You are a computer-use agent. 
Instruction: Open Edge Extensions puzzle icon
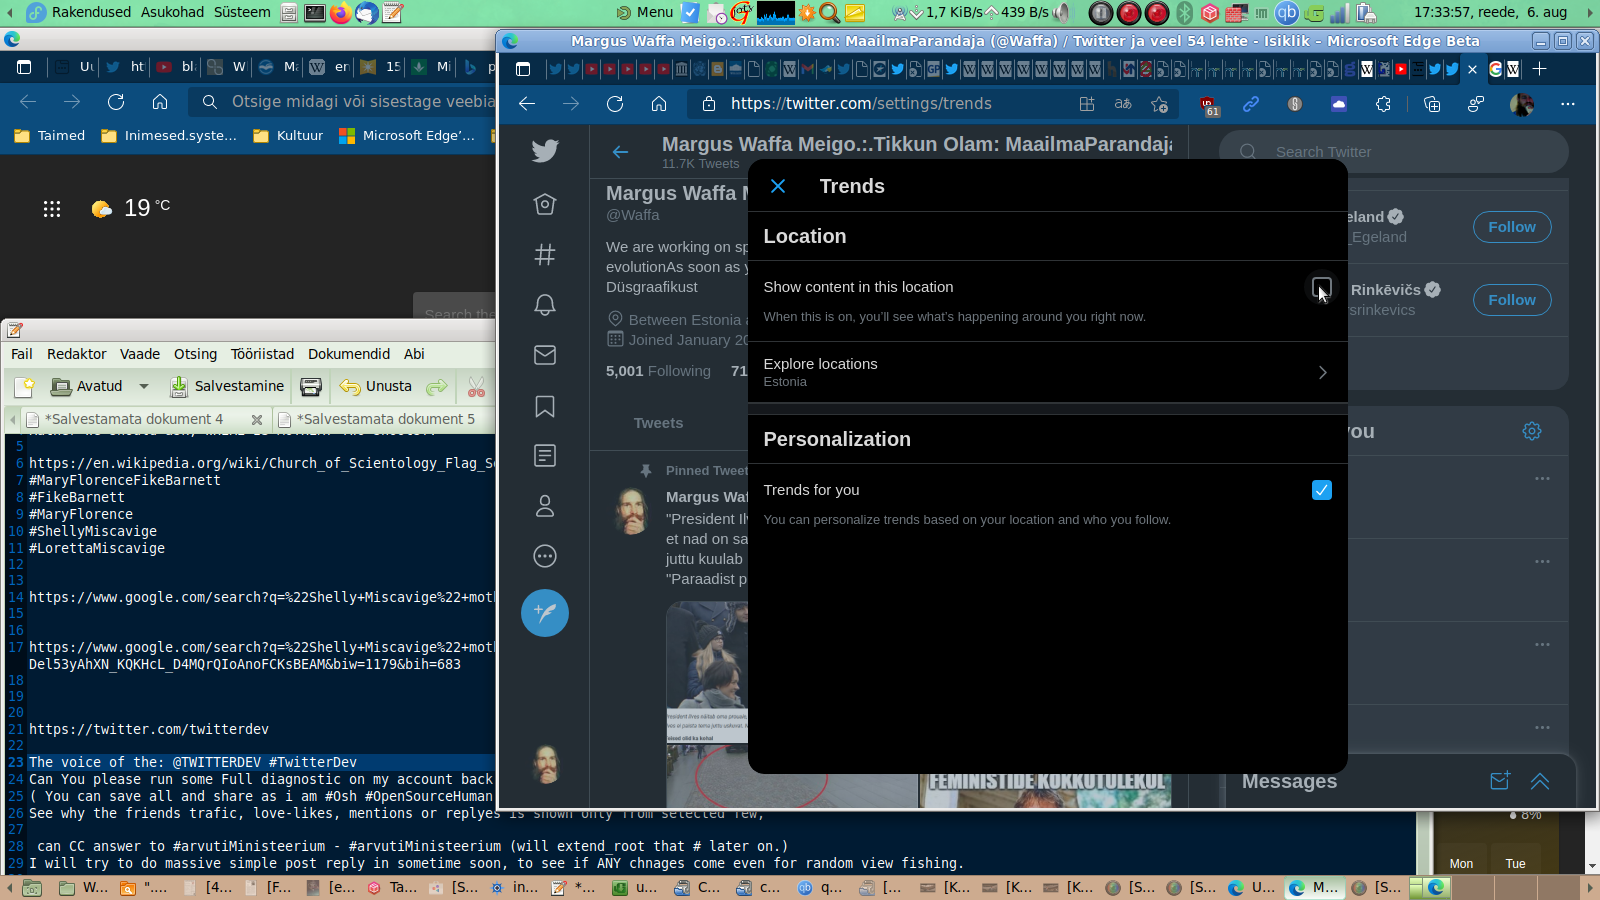(x=1383, y=104)
